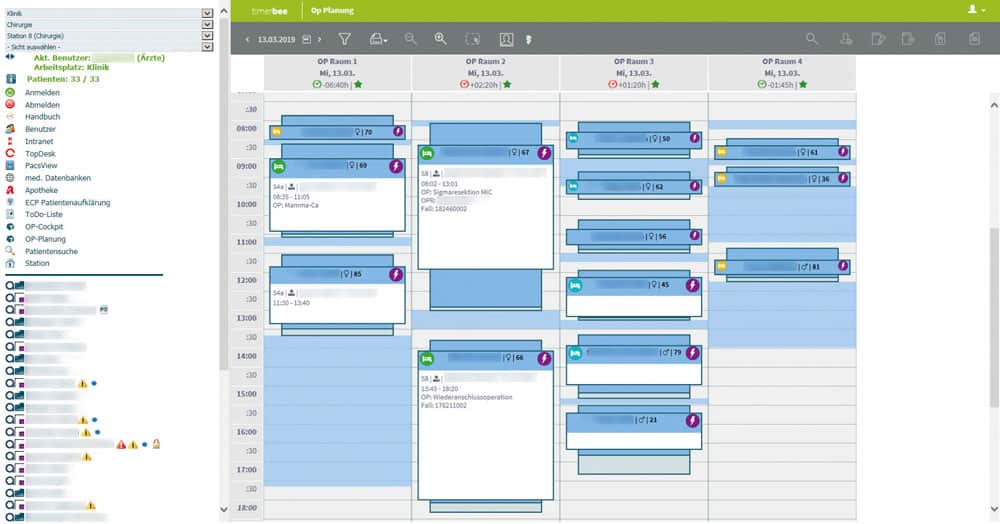This screenshot has height=524, width=1000.
Task: Toggle the star favorite for OP Raum 1
Action: (359, 84)
